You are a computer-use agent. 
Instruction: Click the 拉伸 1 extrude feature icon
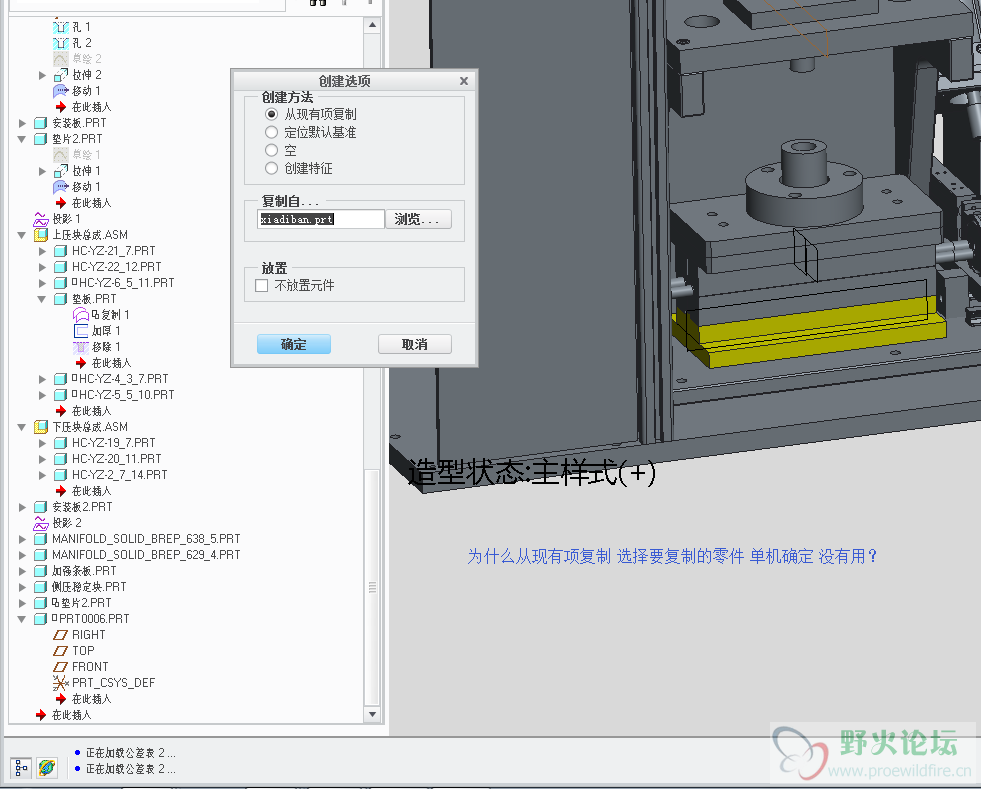[x=61, y=171]
